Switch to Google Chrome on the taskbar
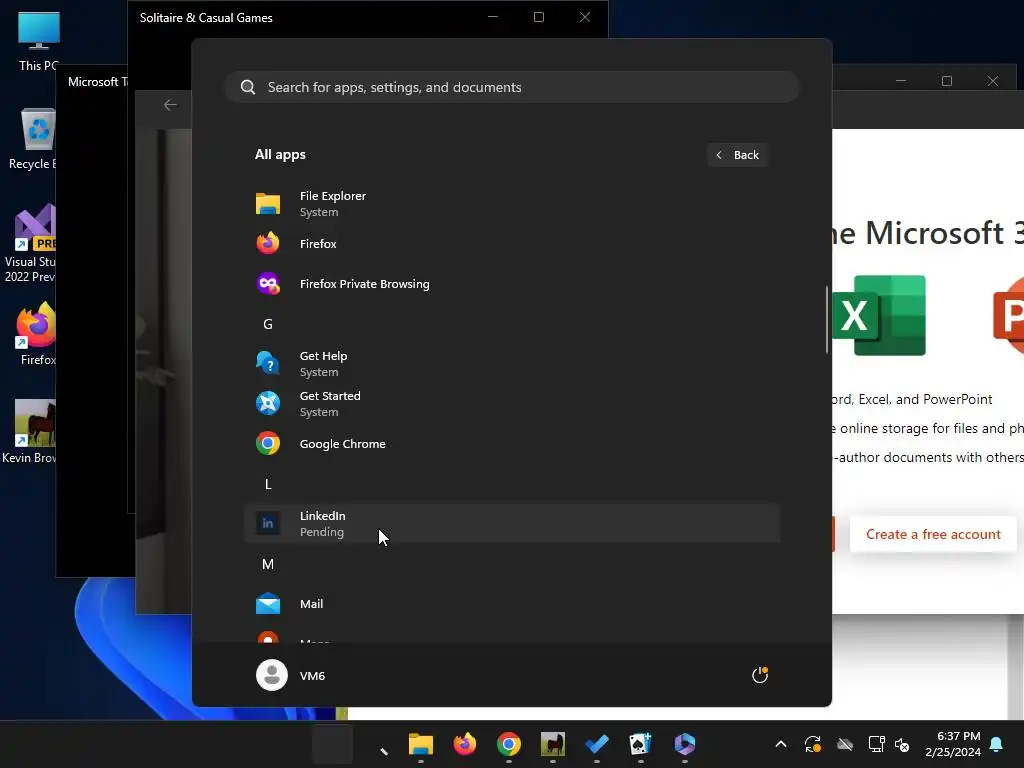This screenshot has width=1024, height=768. [x=509, y=744]
